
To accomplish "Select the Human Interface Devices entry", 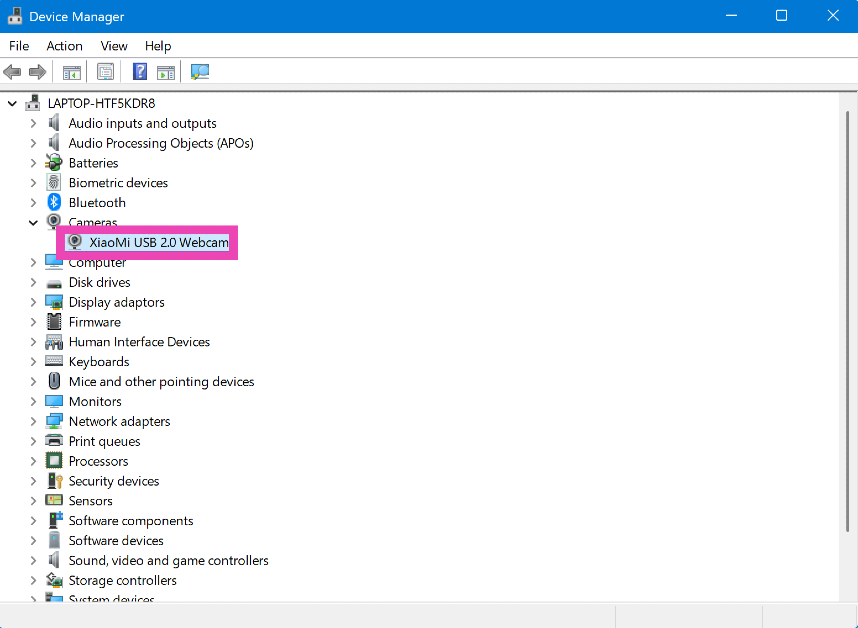I will (139, 342).
